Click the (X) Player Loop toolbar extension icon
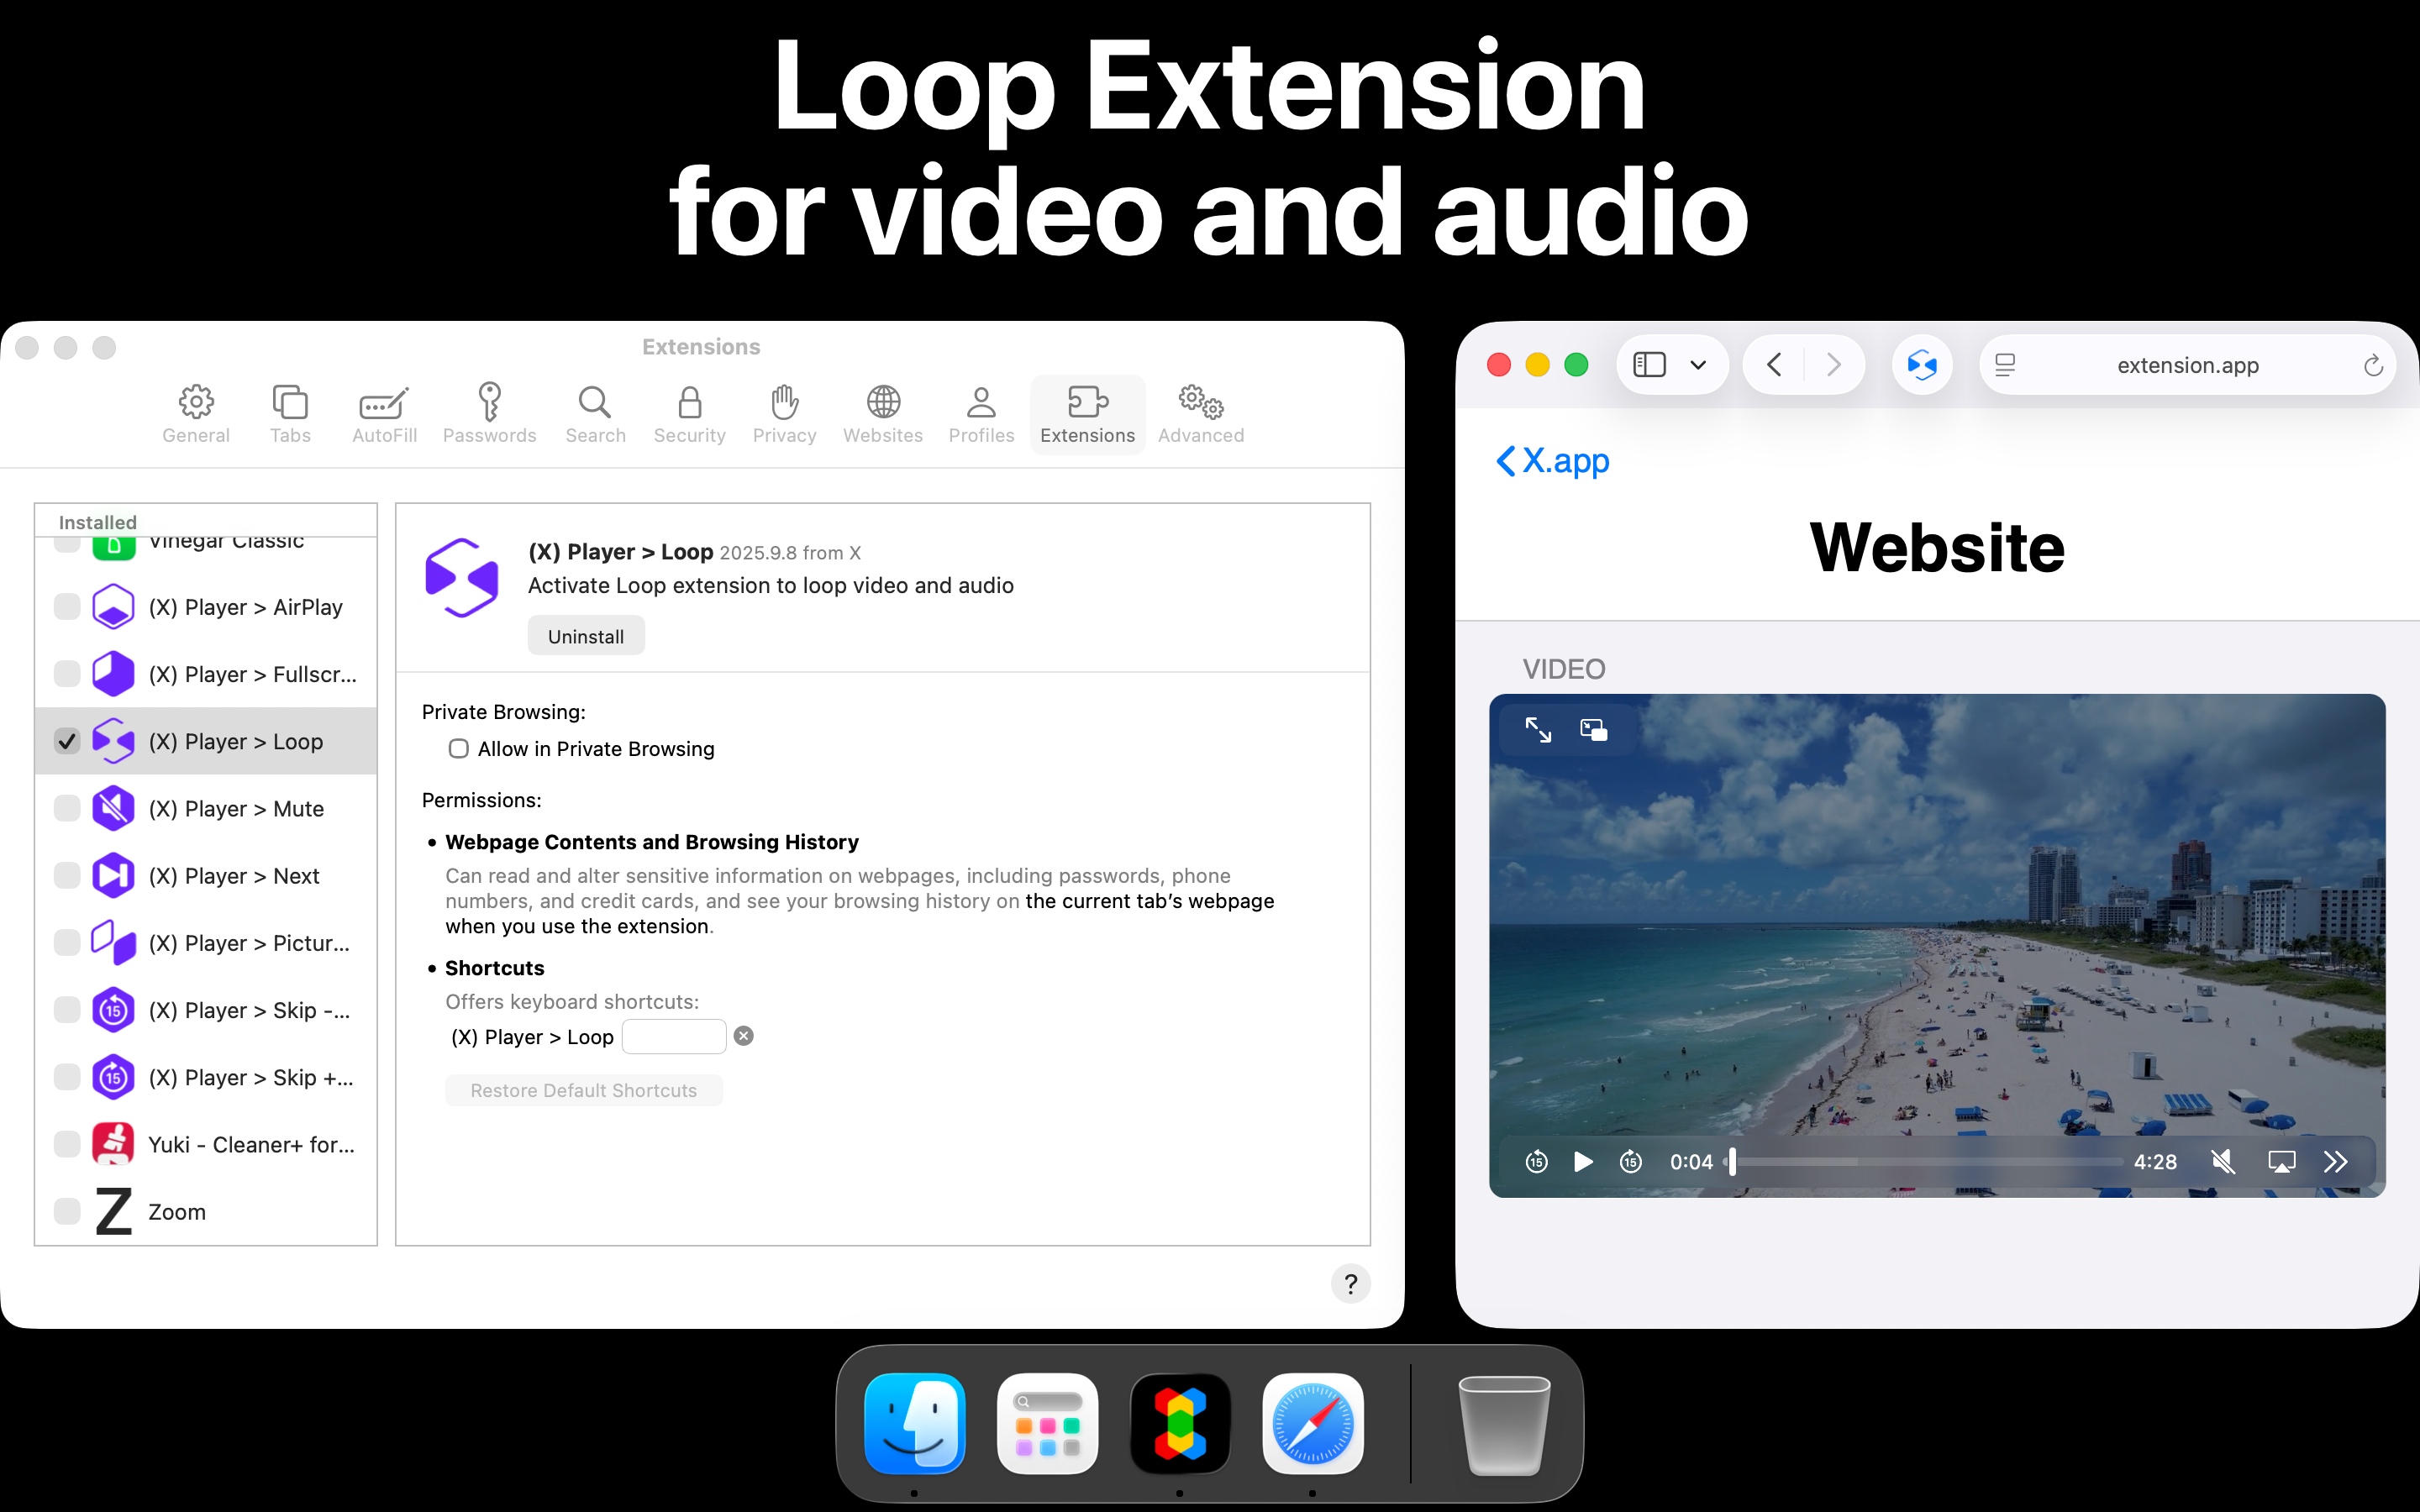Viewport: 2420px width, 1512px height. click(1921, 365)
